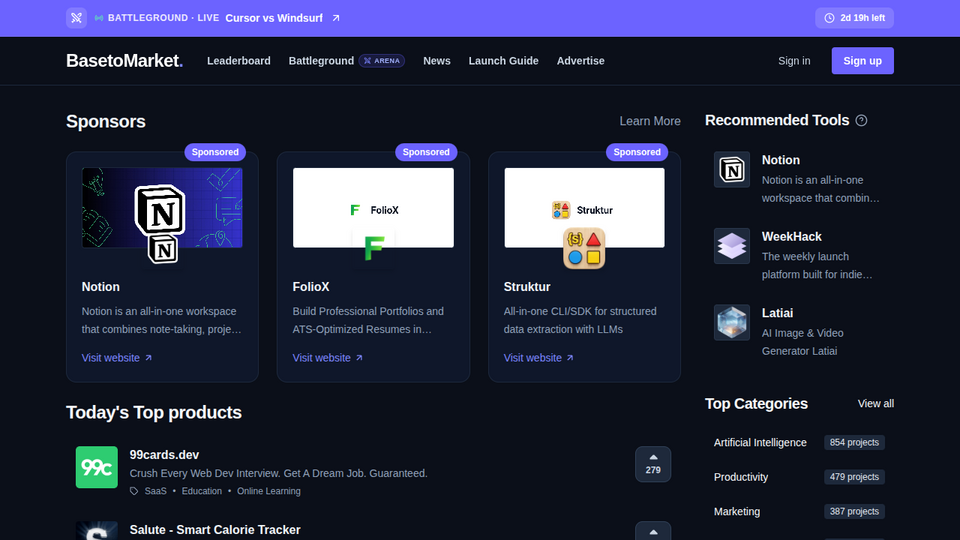Screen dimensions: 960x540
Task: Click WeekHack layered icon in Recommended Tools
Action: tap(732, 246)
